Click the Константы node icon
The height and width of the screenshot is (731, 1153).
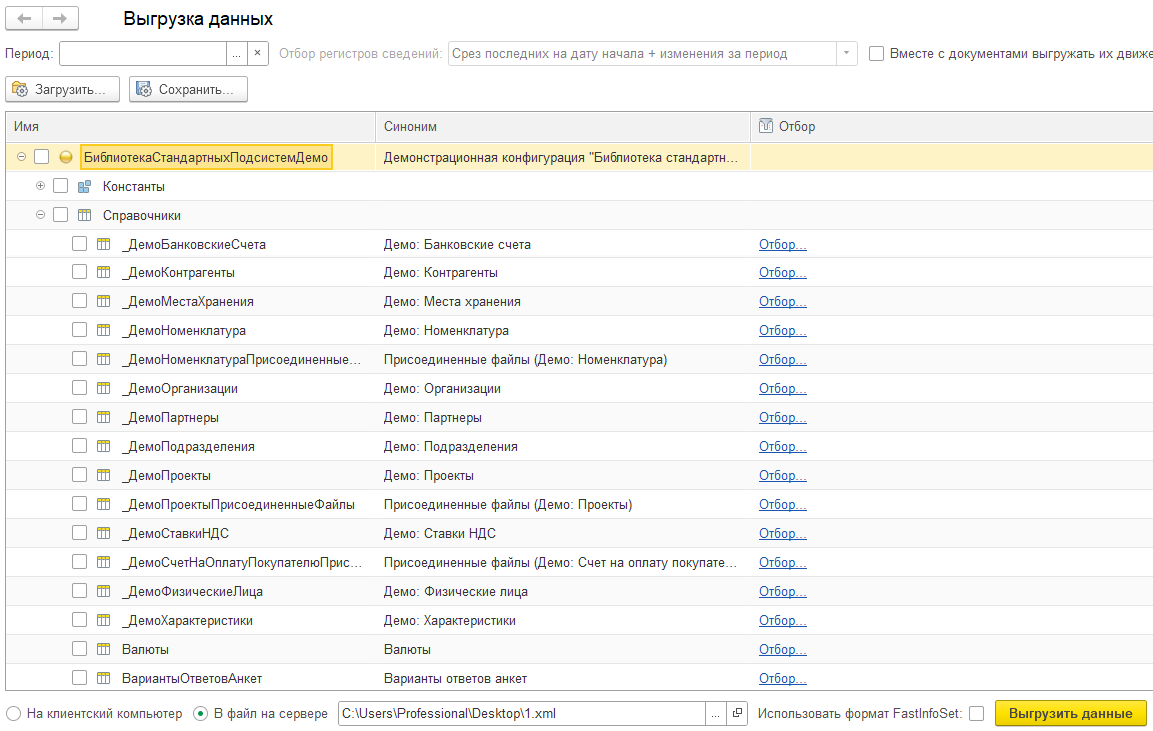point(85,186)
